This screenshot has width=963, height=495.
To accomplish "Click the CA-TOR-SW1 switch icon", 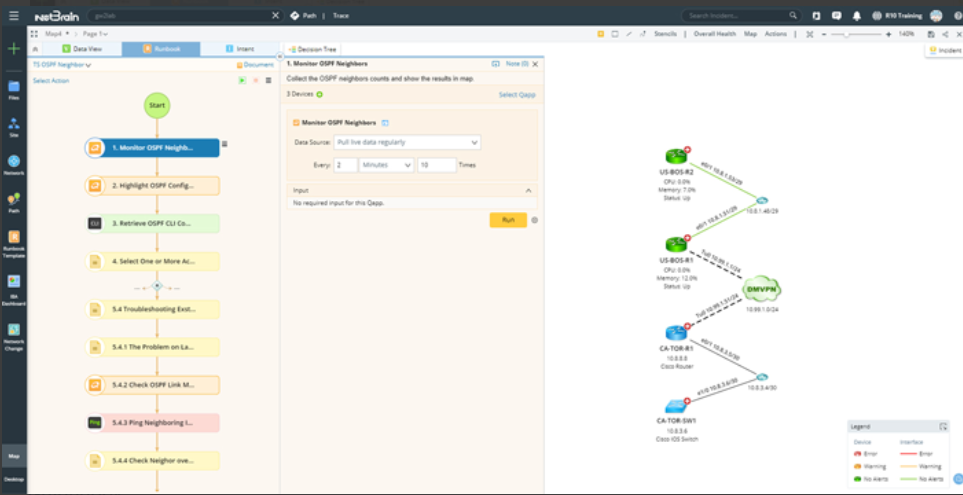I will pos(676,406).
